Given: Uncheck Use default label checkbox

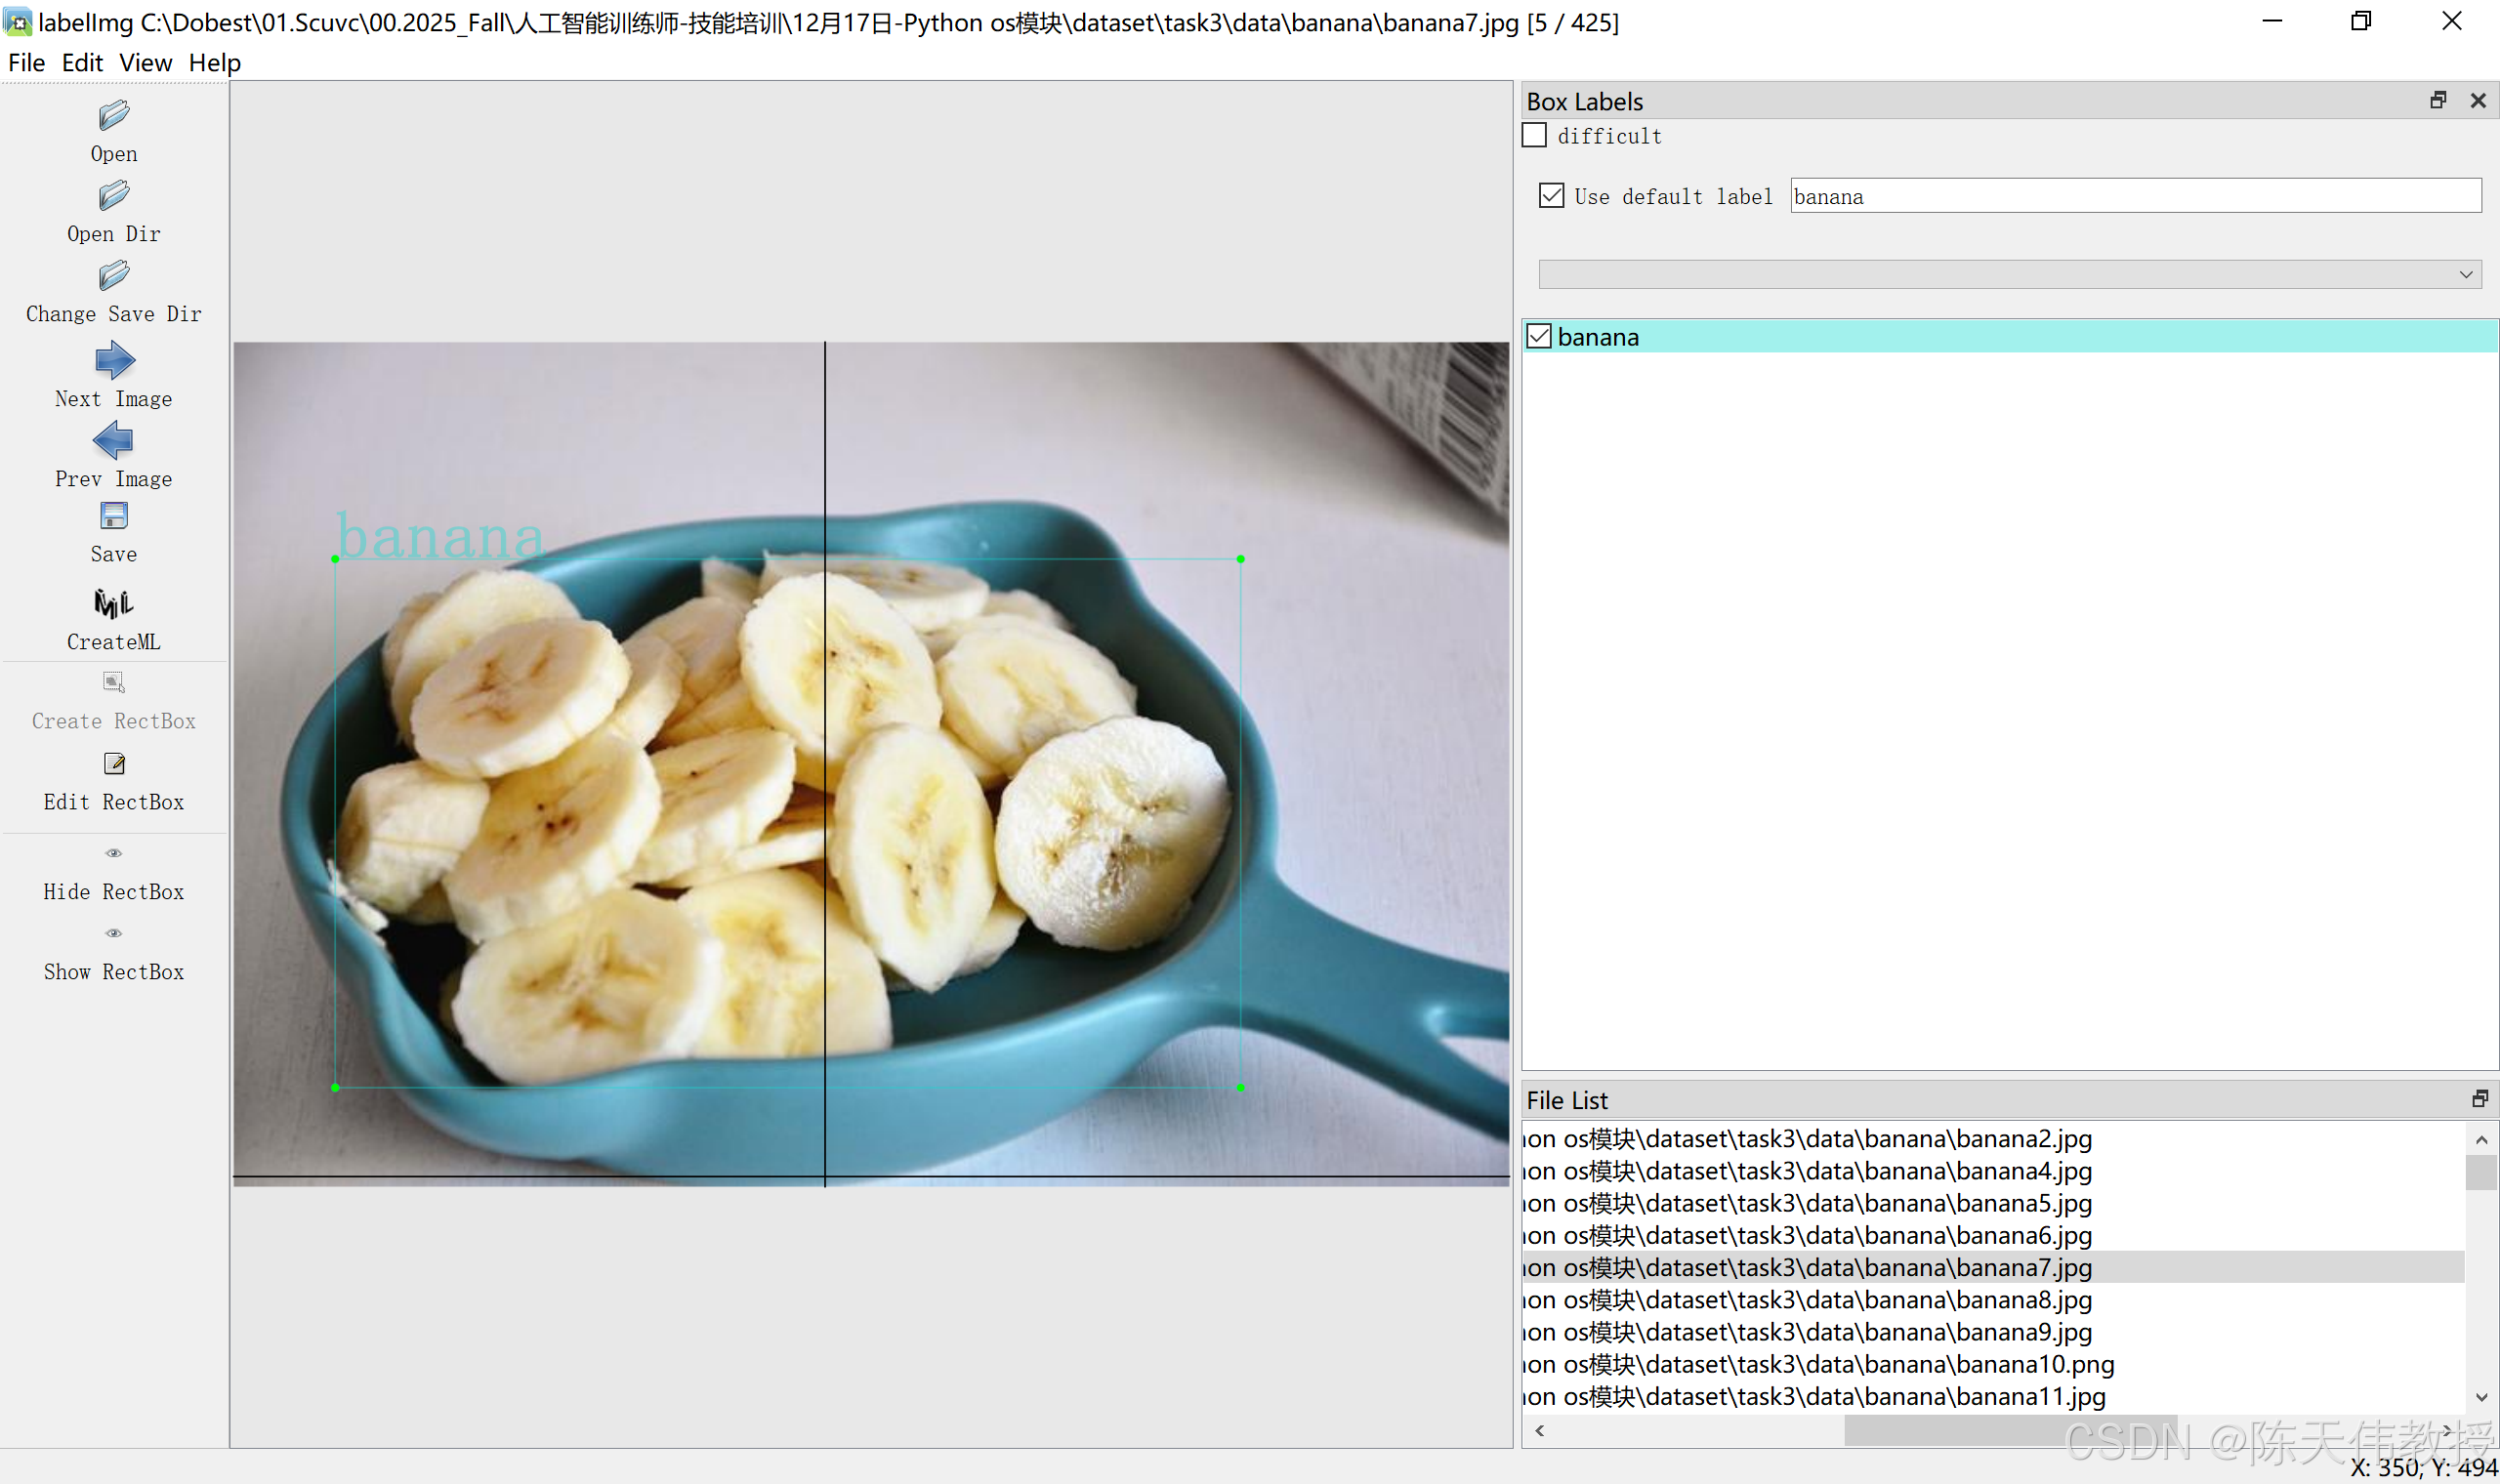Looking at the screenshot, I should coord(1552,196).
